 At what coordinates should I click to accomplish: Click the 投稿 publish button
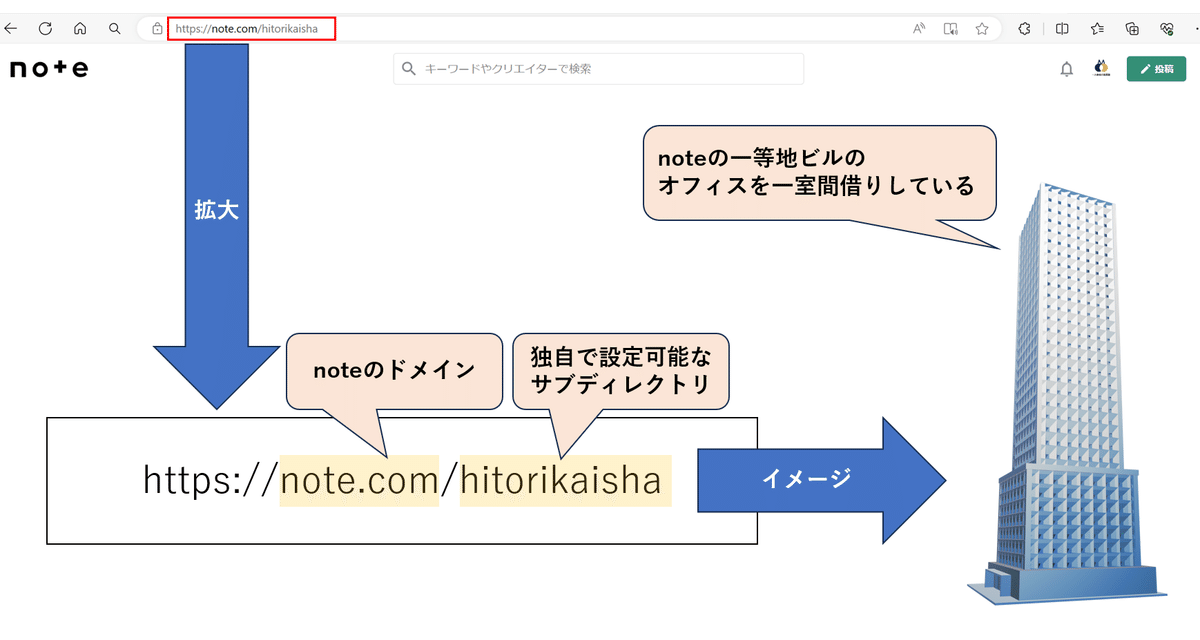coord(1156,69)
